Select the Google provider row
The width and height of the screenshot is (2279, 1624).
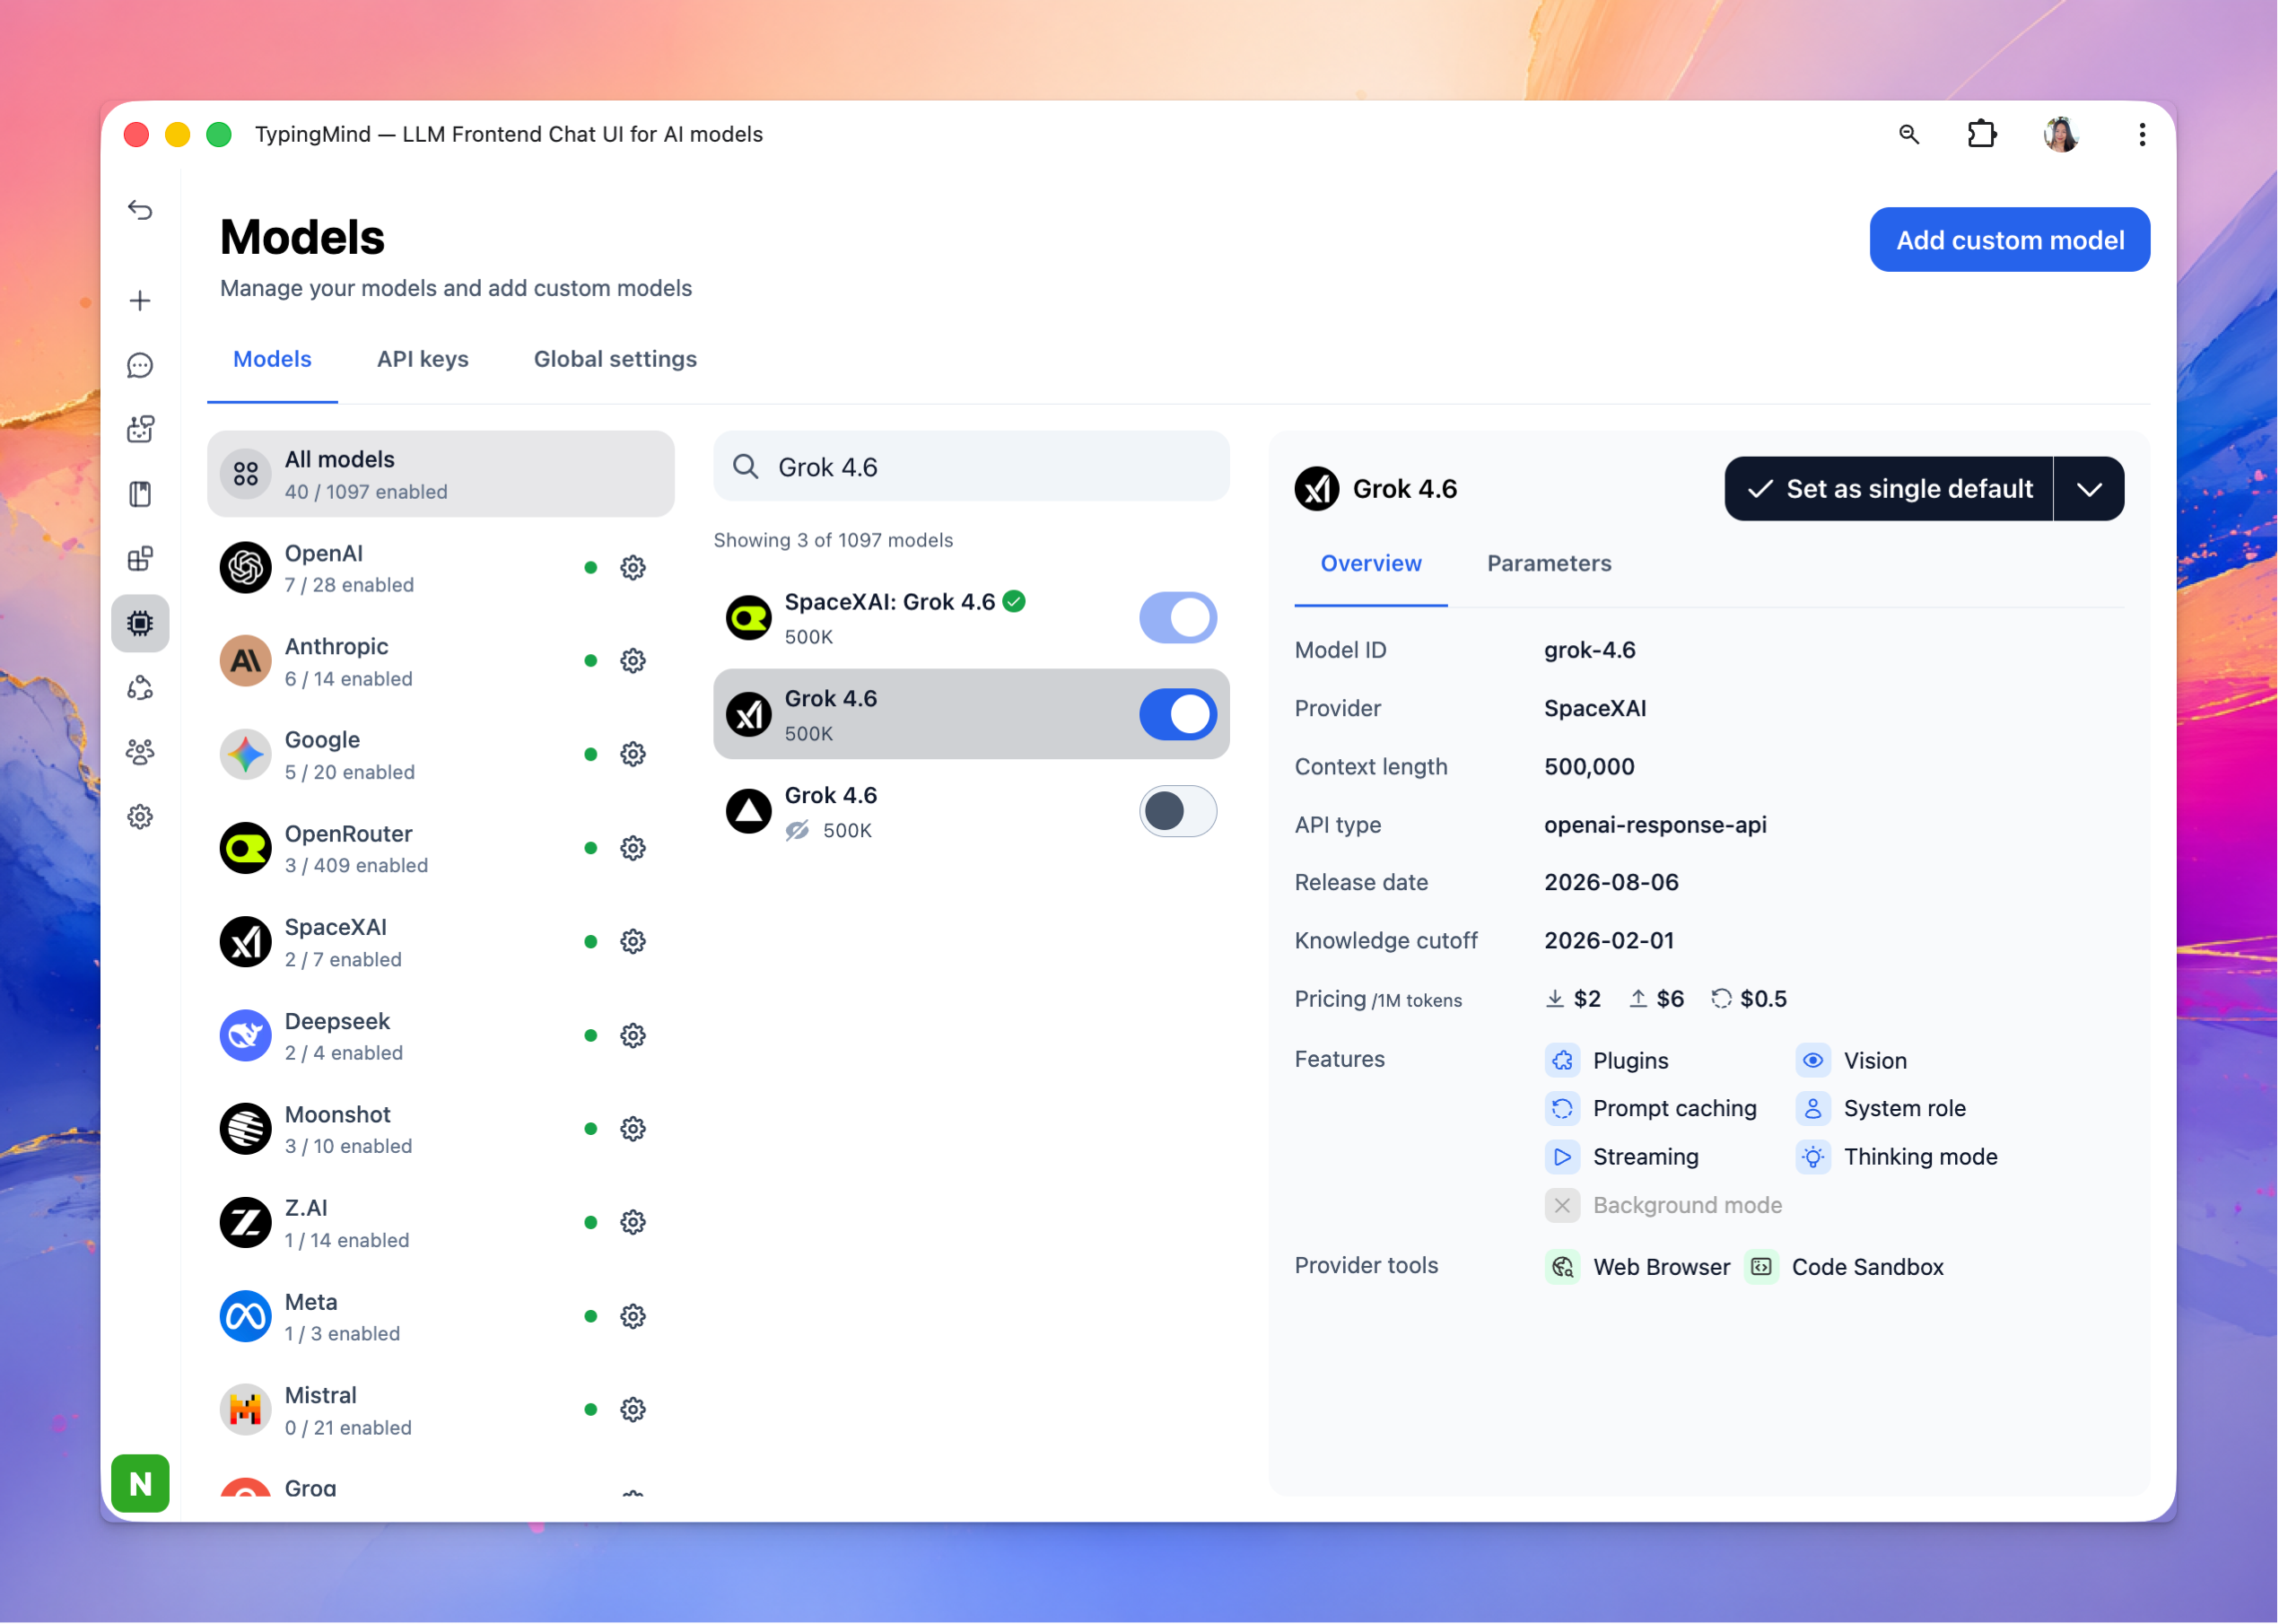click(441, 755)
